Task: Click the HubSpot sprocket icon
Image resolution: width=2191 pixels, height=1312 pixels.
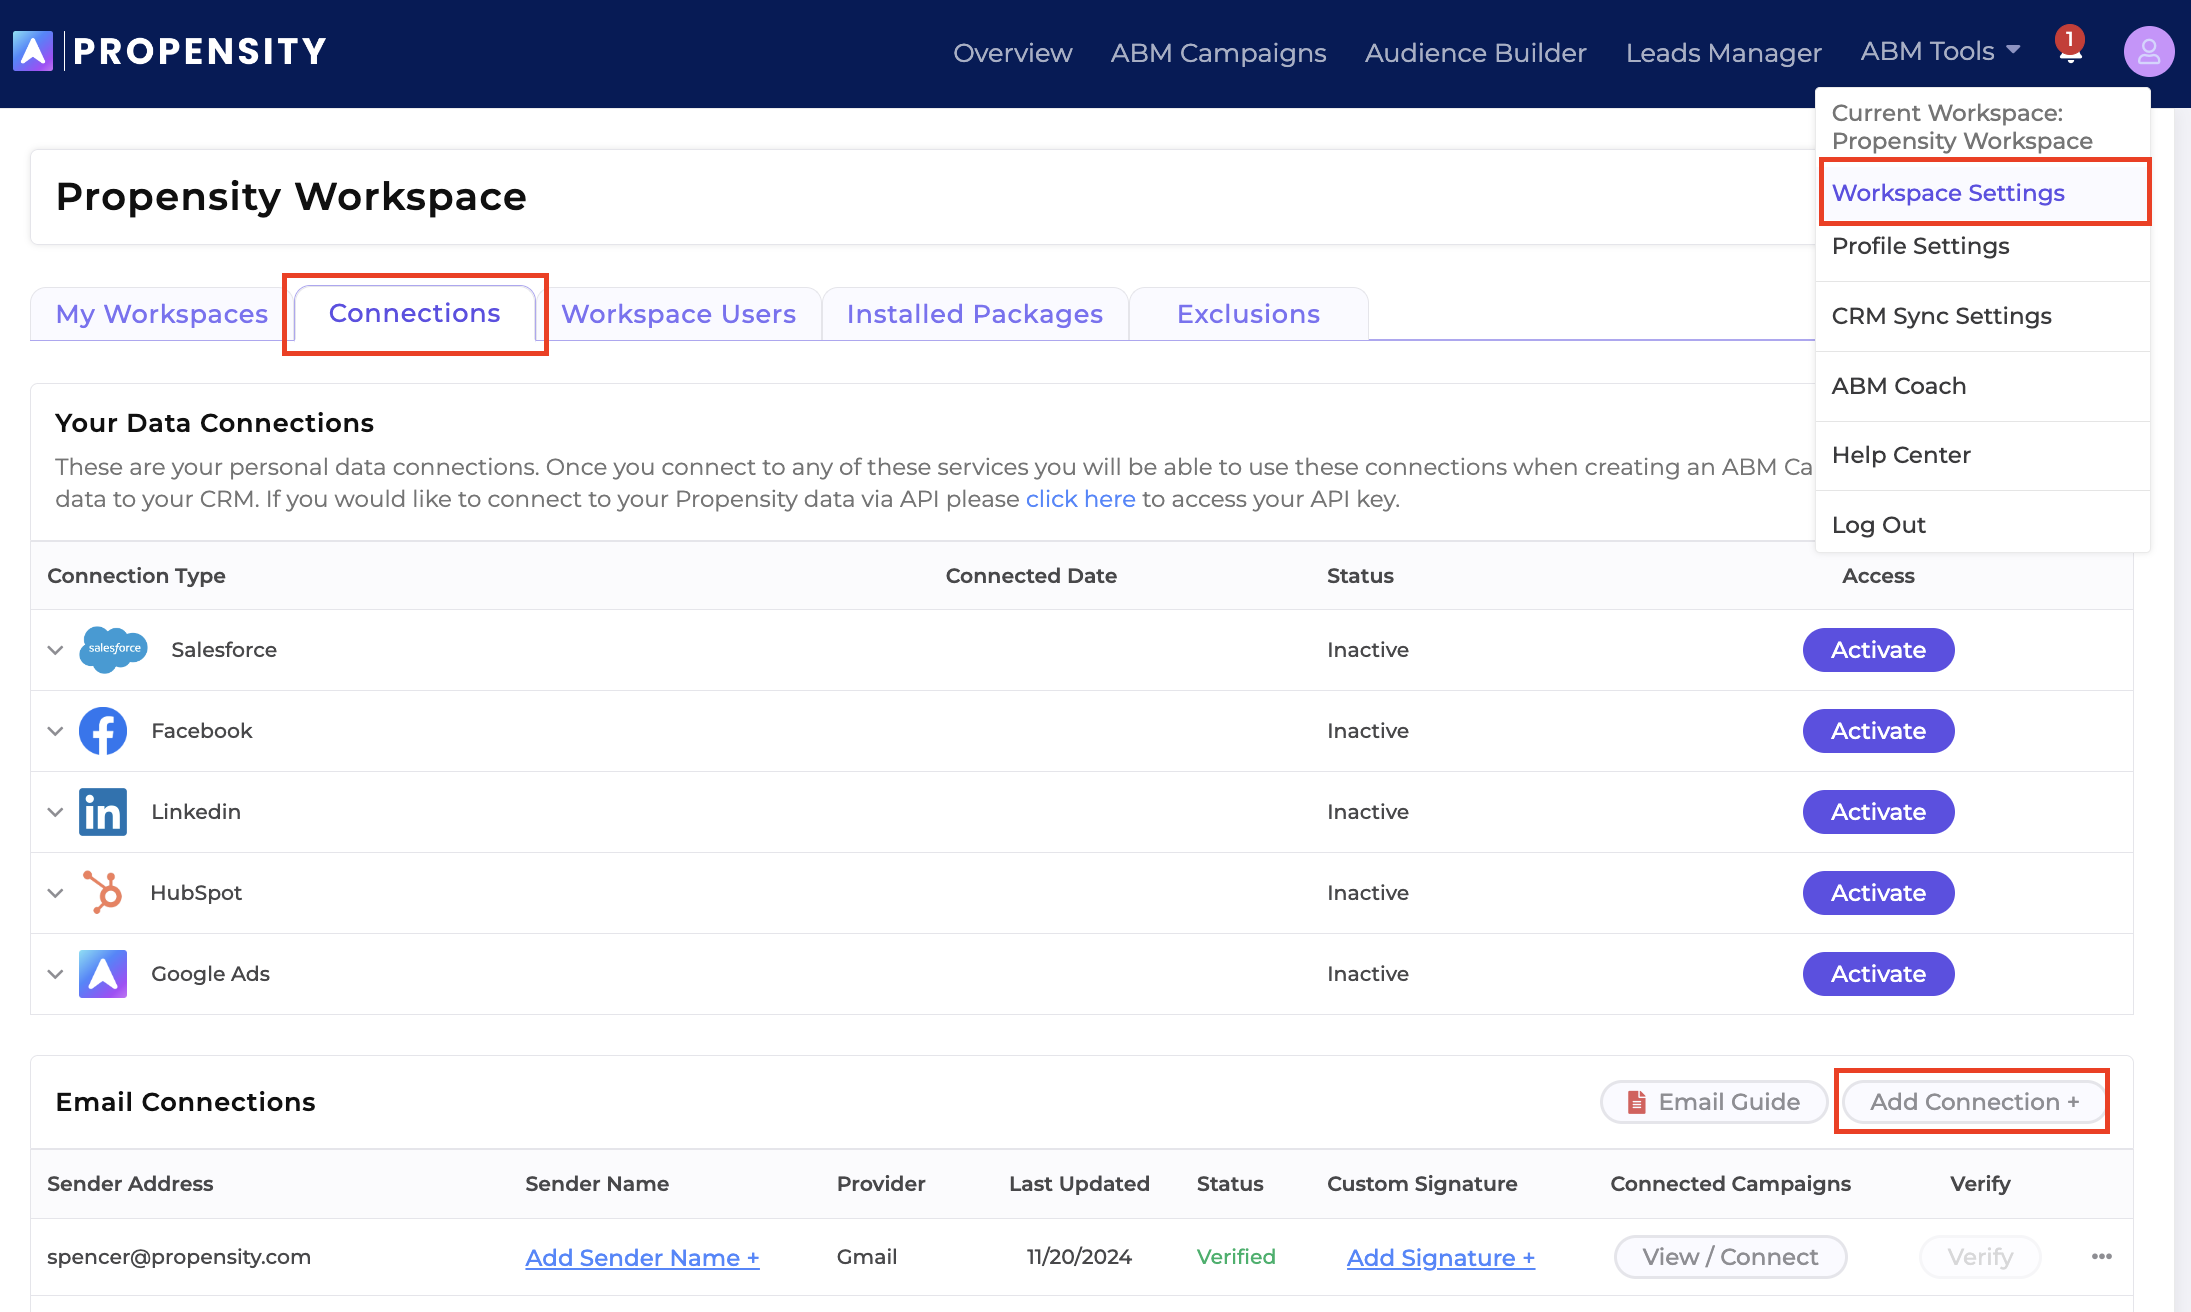Action: [x=103, y=893]
